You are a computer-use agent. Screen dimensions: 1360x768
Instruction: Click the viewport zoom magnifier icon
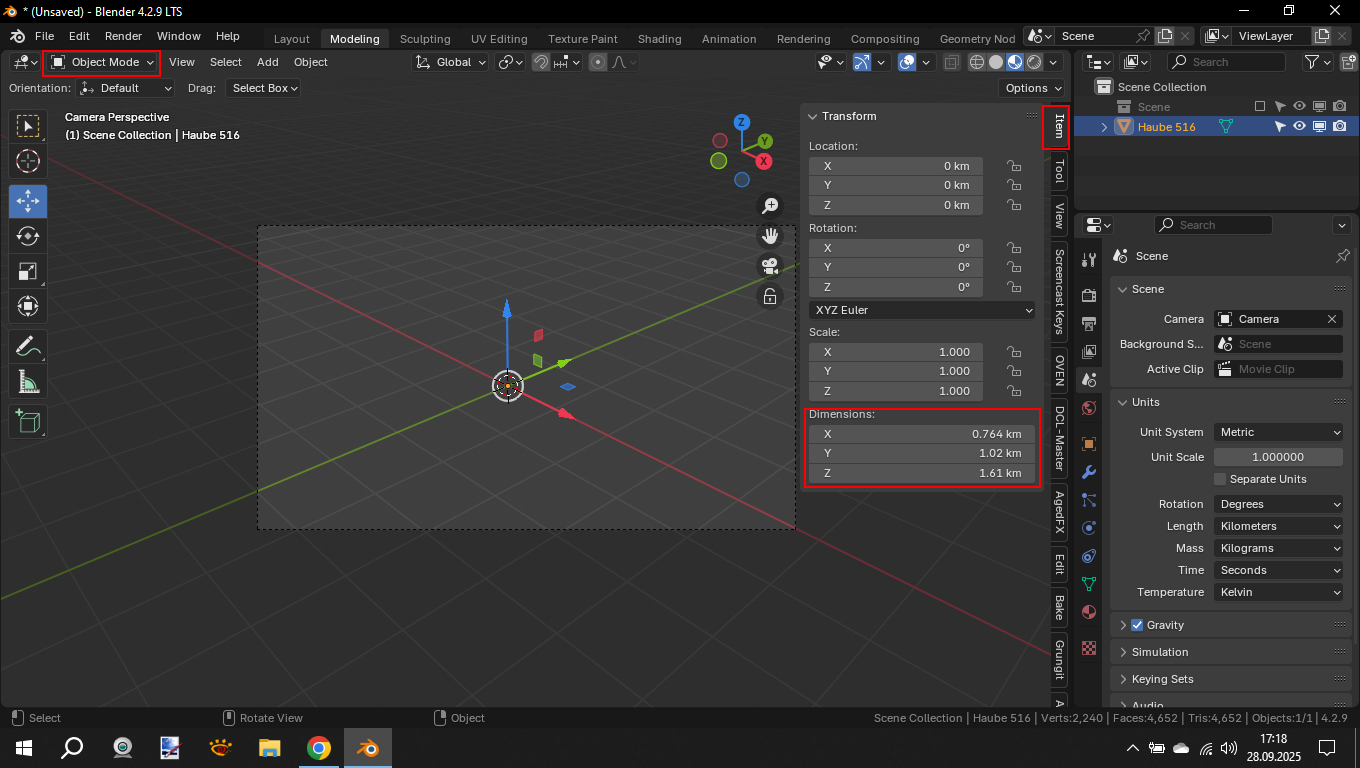pyautogui.click(x=770, y=206)
